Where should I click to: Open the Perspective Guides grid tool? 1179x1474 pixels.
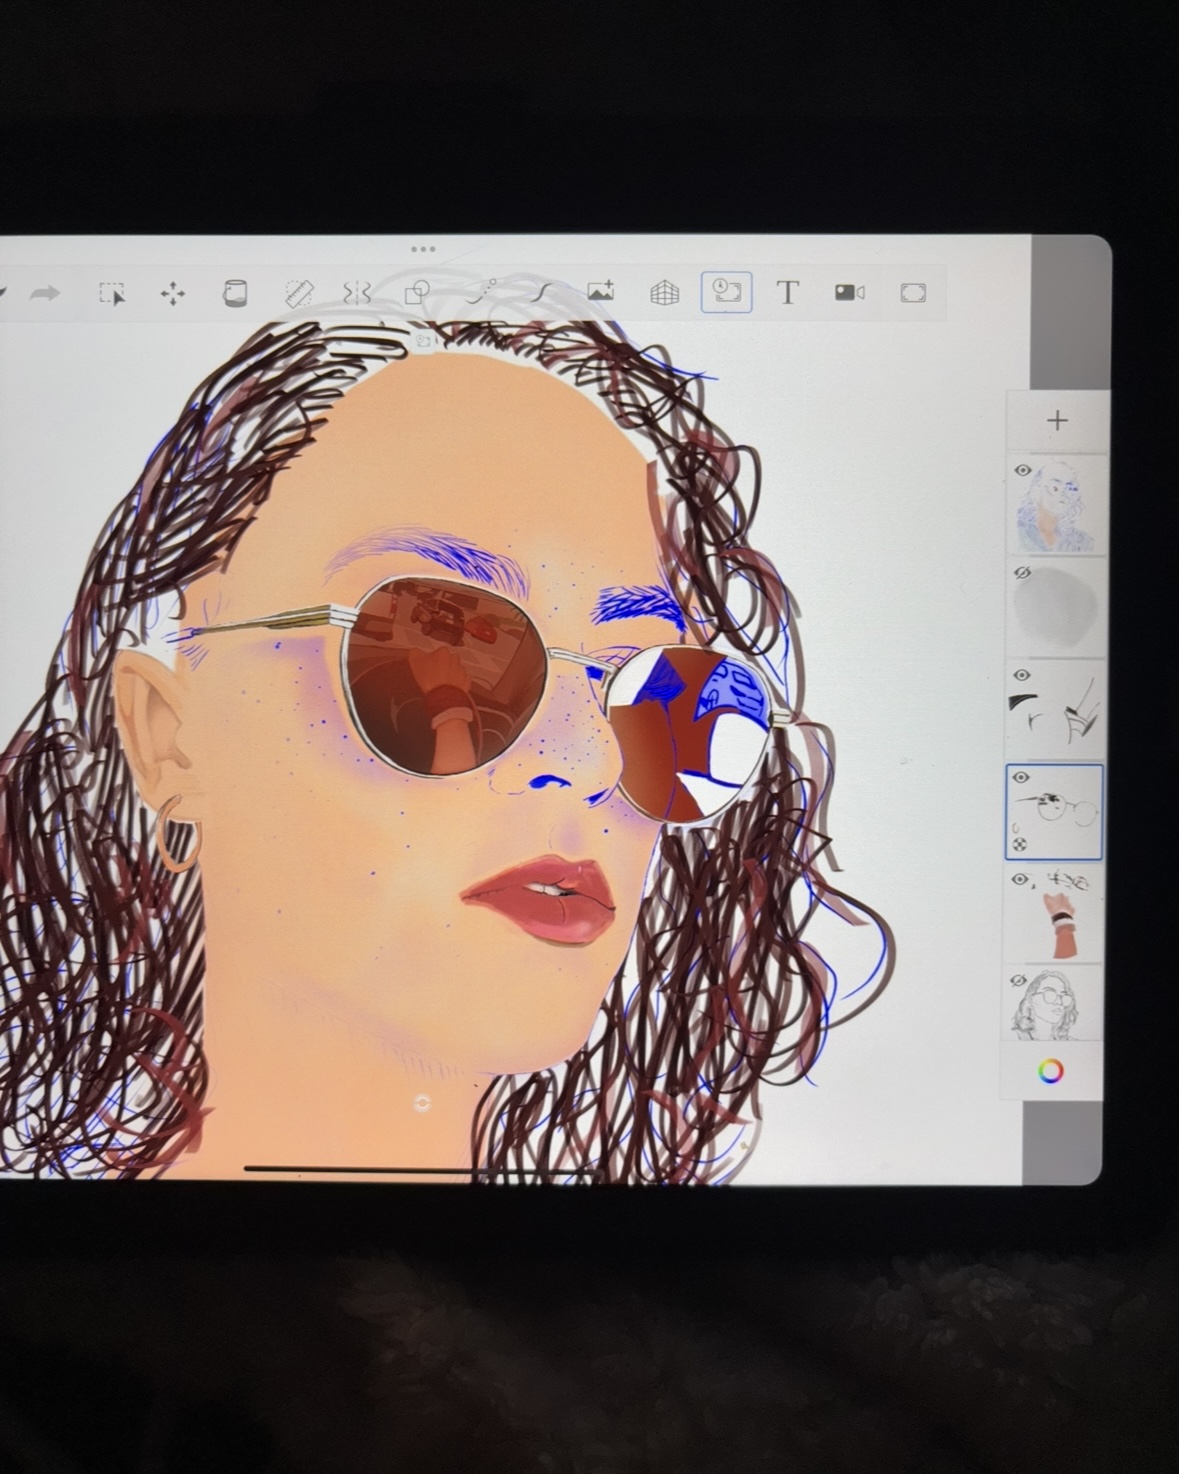[x=664, y=292]
